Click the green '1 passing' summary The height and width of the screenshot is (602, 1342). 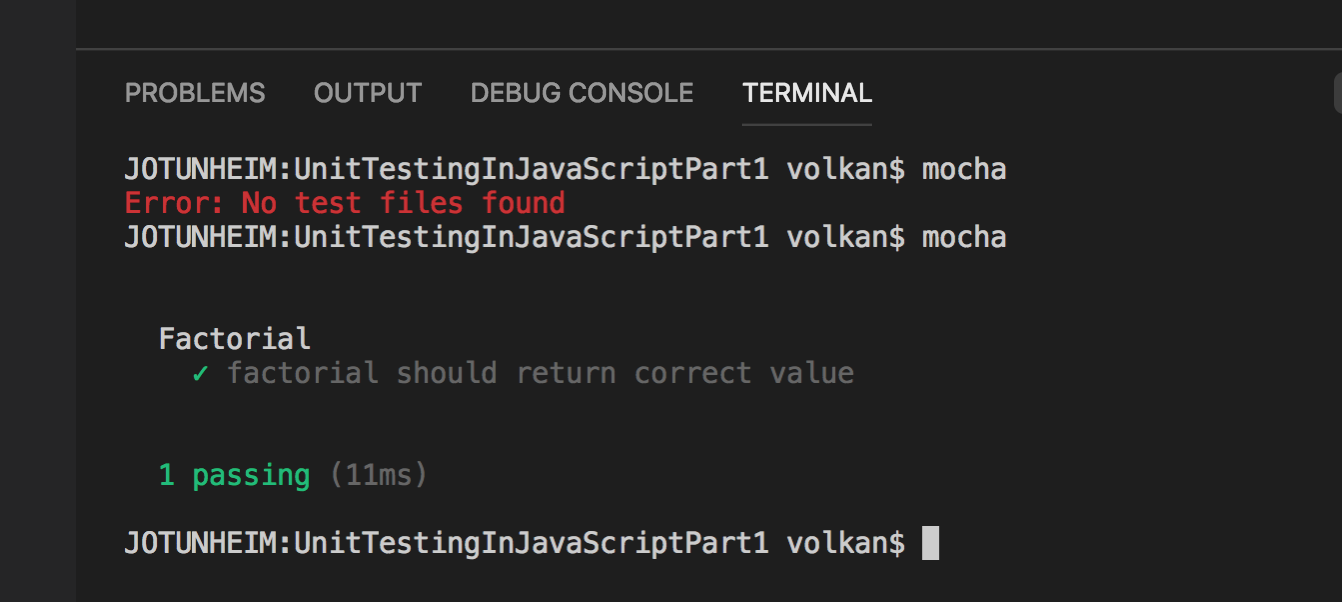pos(234,475)
